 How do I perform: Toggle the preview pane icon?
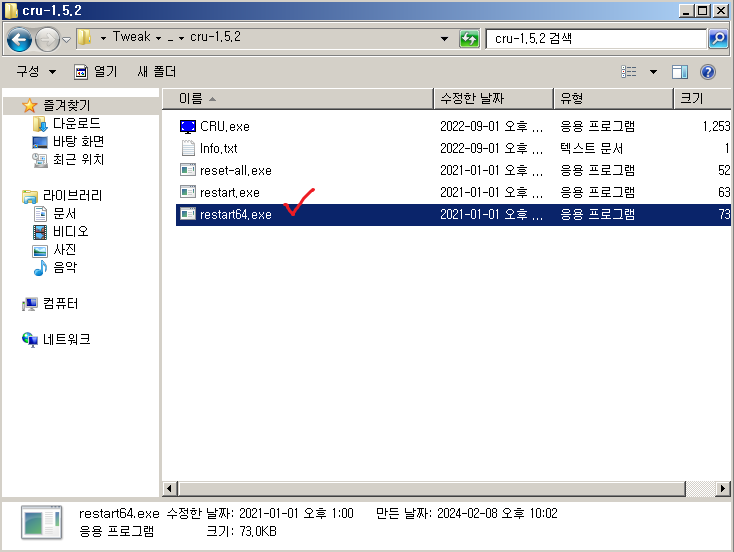680,72
